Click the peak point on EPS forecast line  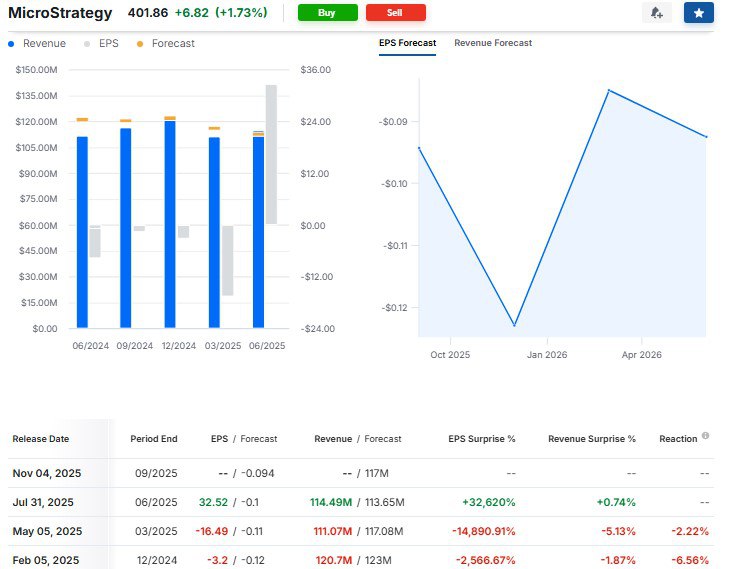coord(608,90)
